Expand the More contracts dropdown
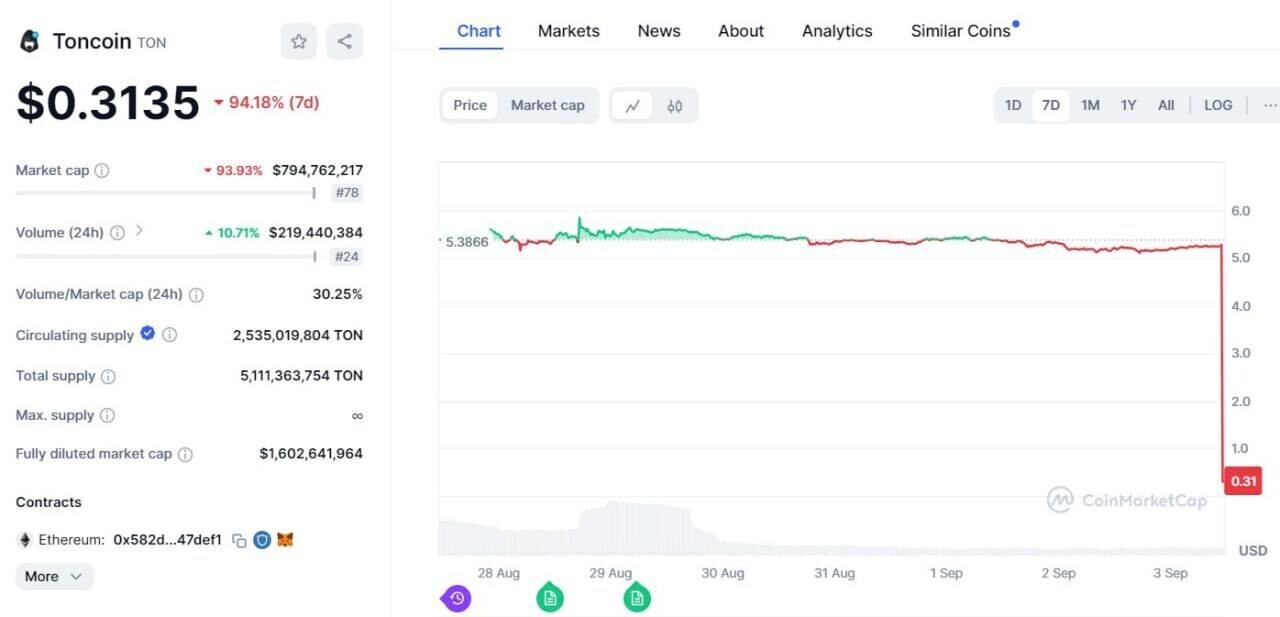Viewport: 1280px width, 617px height. [53, 576]
